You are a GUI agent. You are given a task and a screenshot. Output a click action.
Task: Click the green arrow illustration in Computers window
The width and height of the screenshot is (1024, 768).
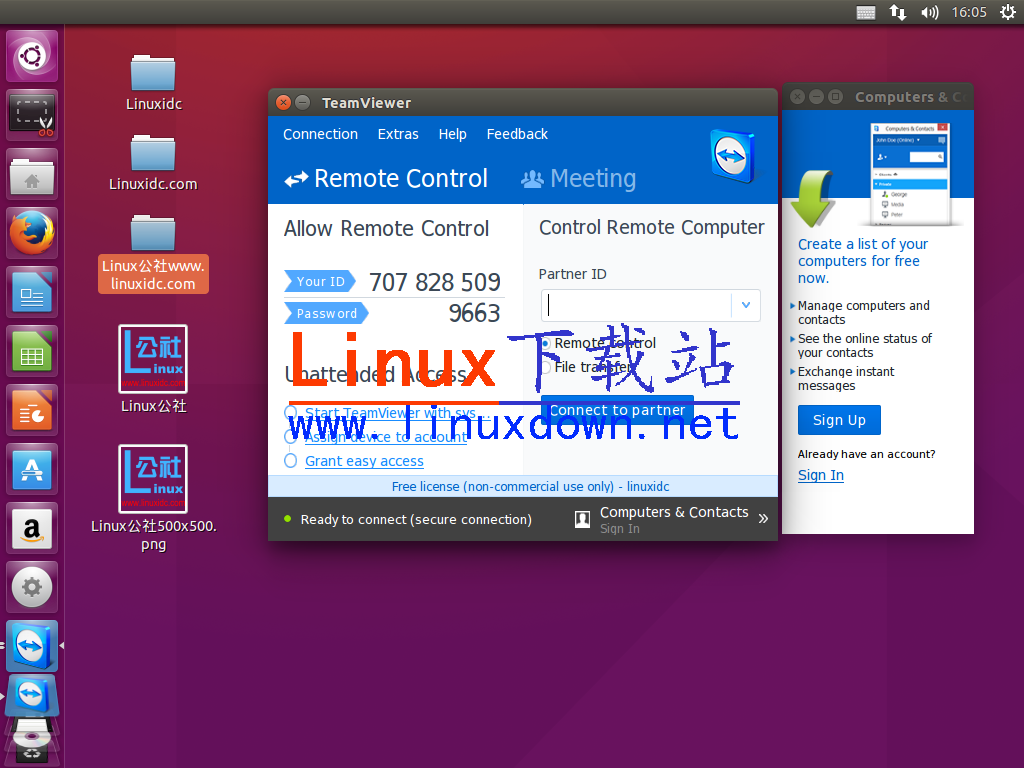coord(811,198)
